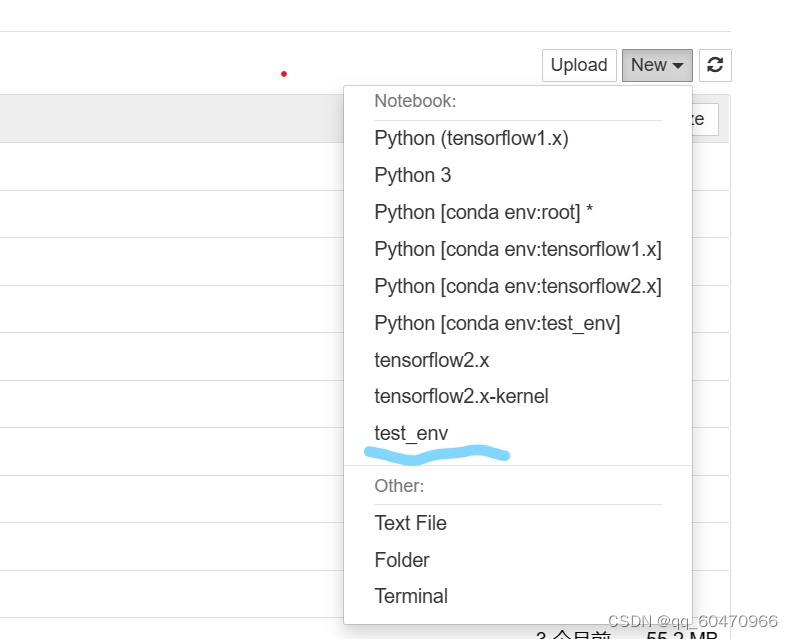Create a Python (tensorflow1.x) notebook
This screenshot has height=639, width=793.
tap(471, 138)
